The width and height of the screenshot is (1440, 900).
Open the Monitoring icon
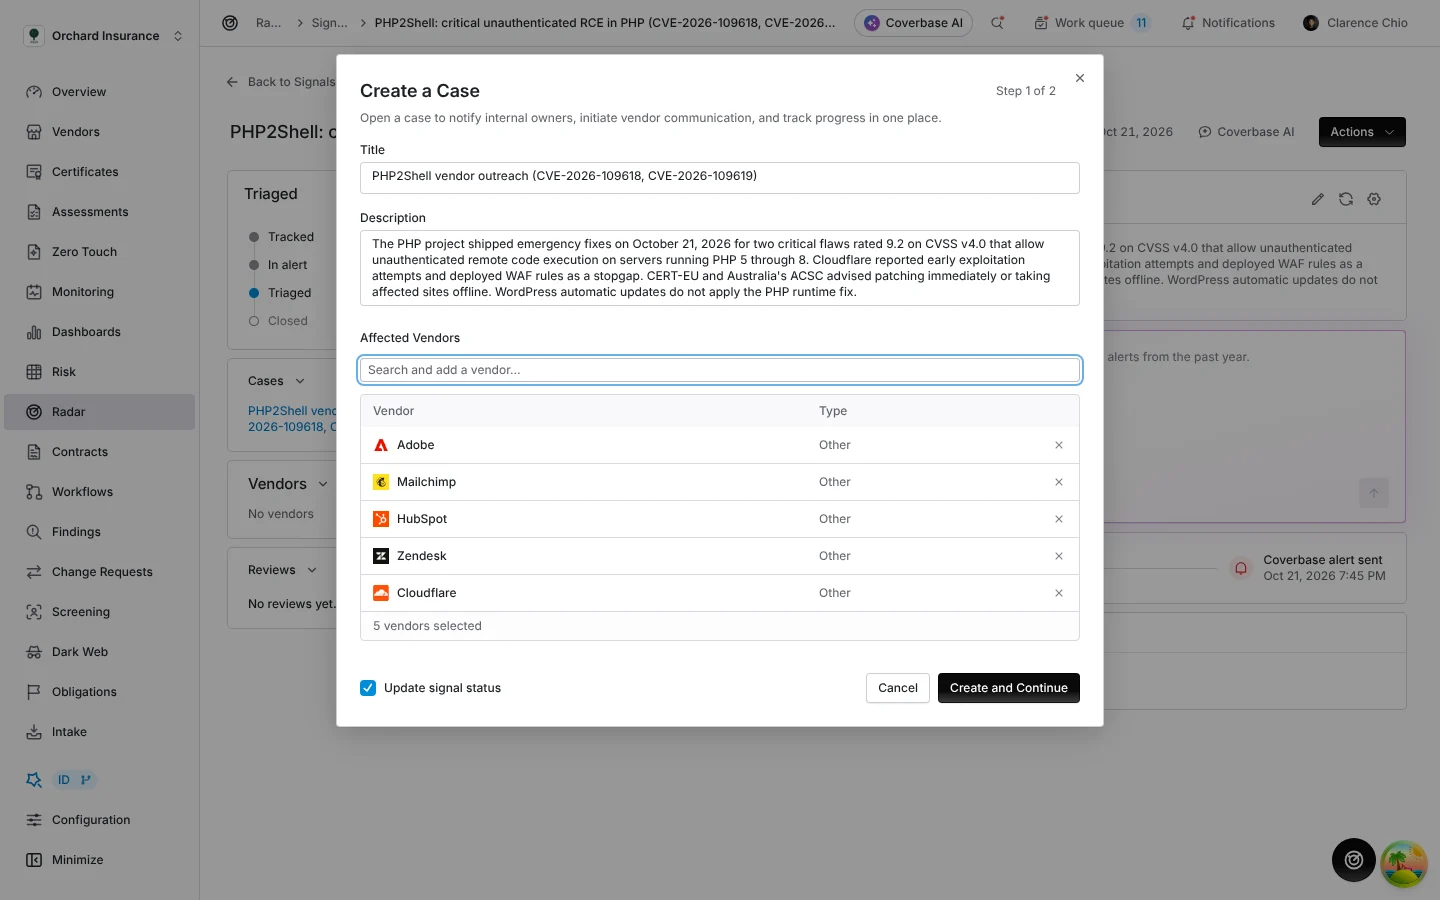(x=34, y=292)
